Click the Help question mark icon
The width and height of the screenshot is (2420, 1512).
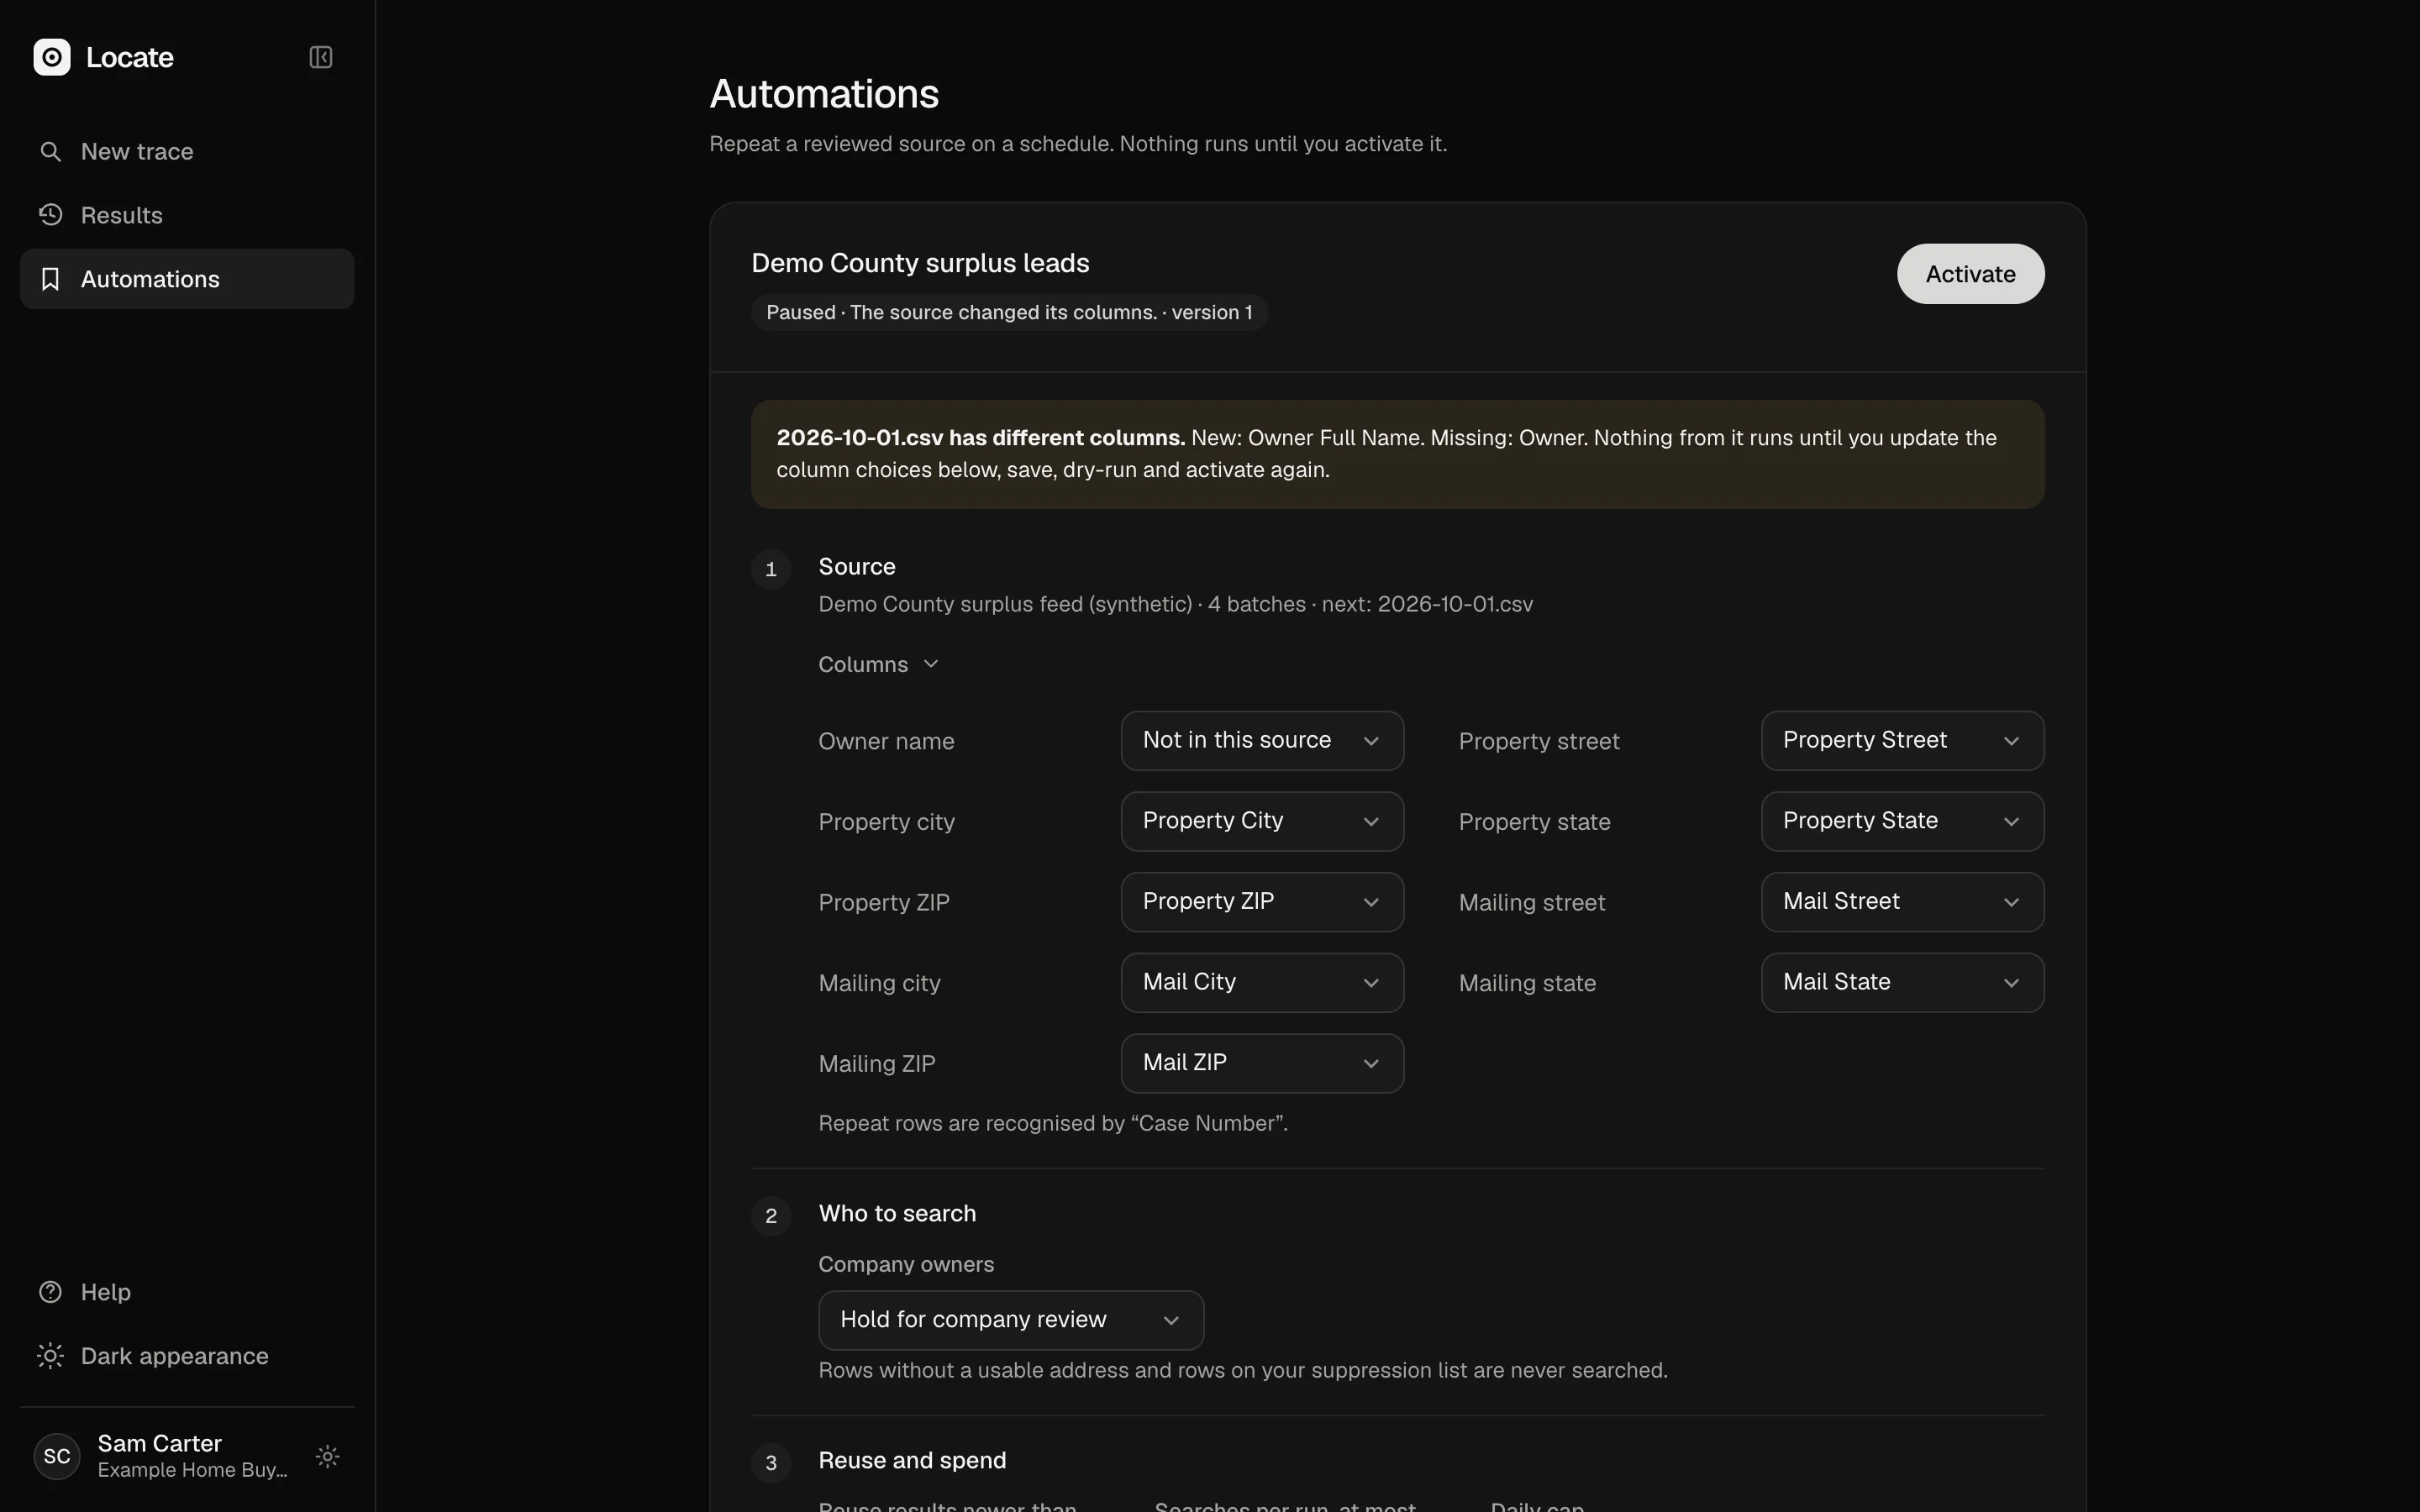50,1292
